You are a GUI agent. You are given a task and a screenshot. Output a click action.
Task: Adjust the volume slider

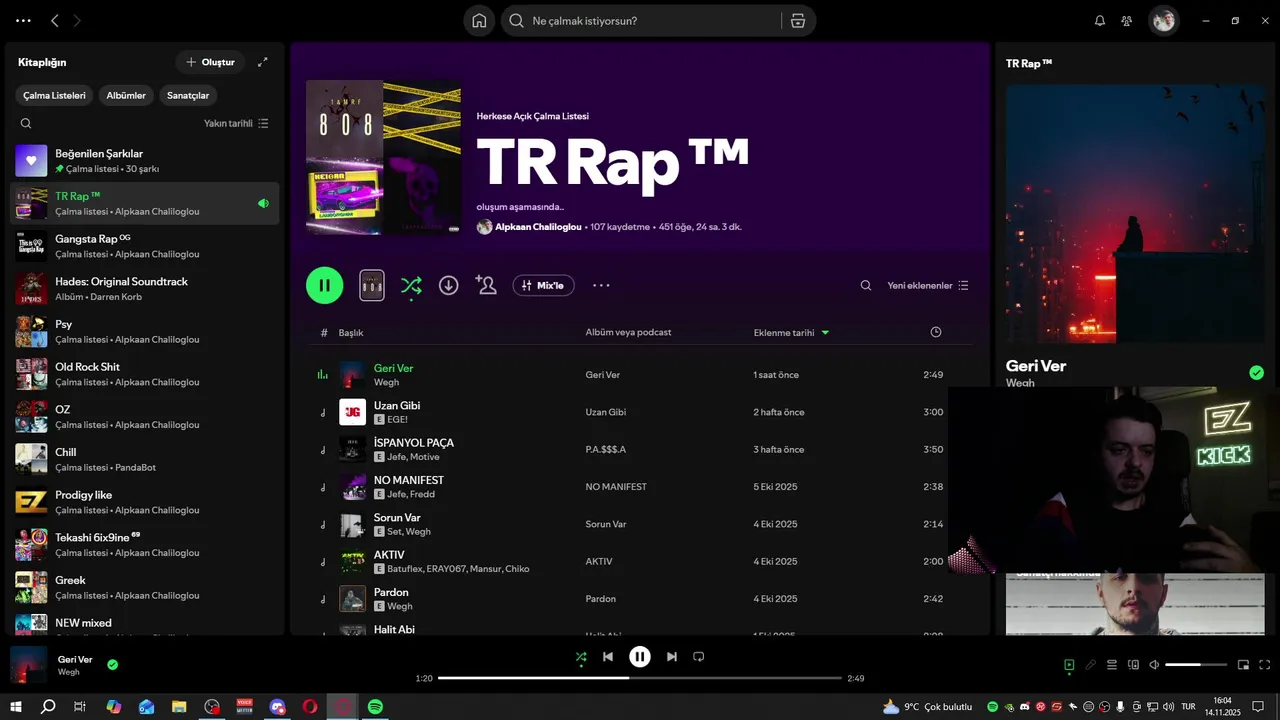1196,665
